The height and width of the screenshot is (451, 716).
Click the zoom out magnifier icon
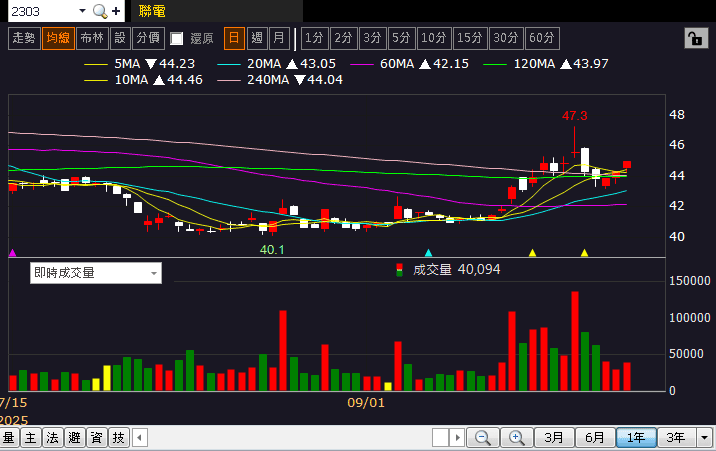pos(483,438)
